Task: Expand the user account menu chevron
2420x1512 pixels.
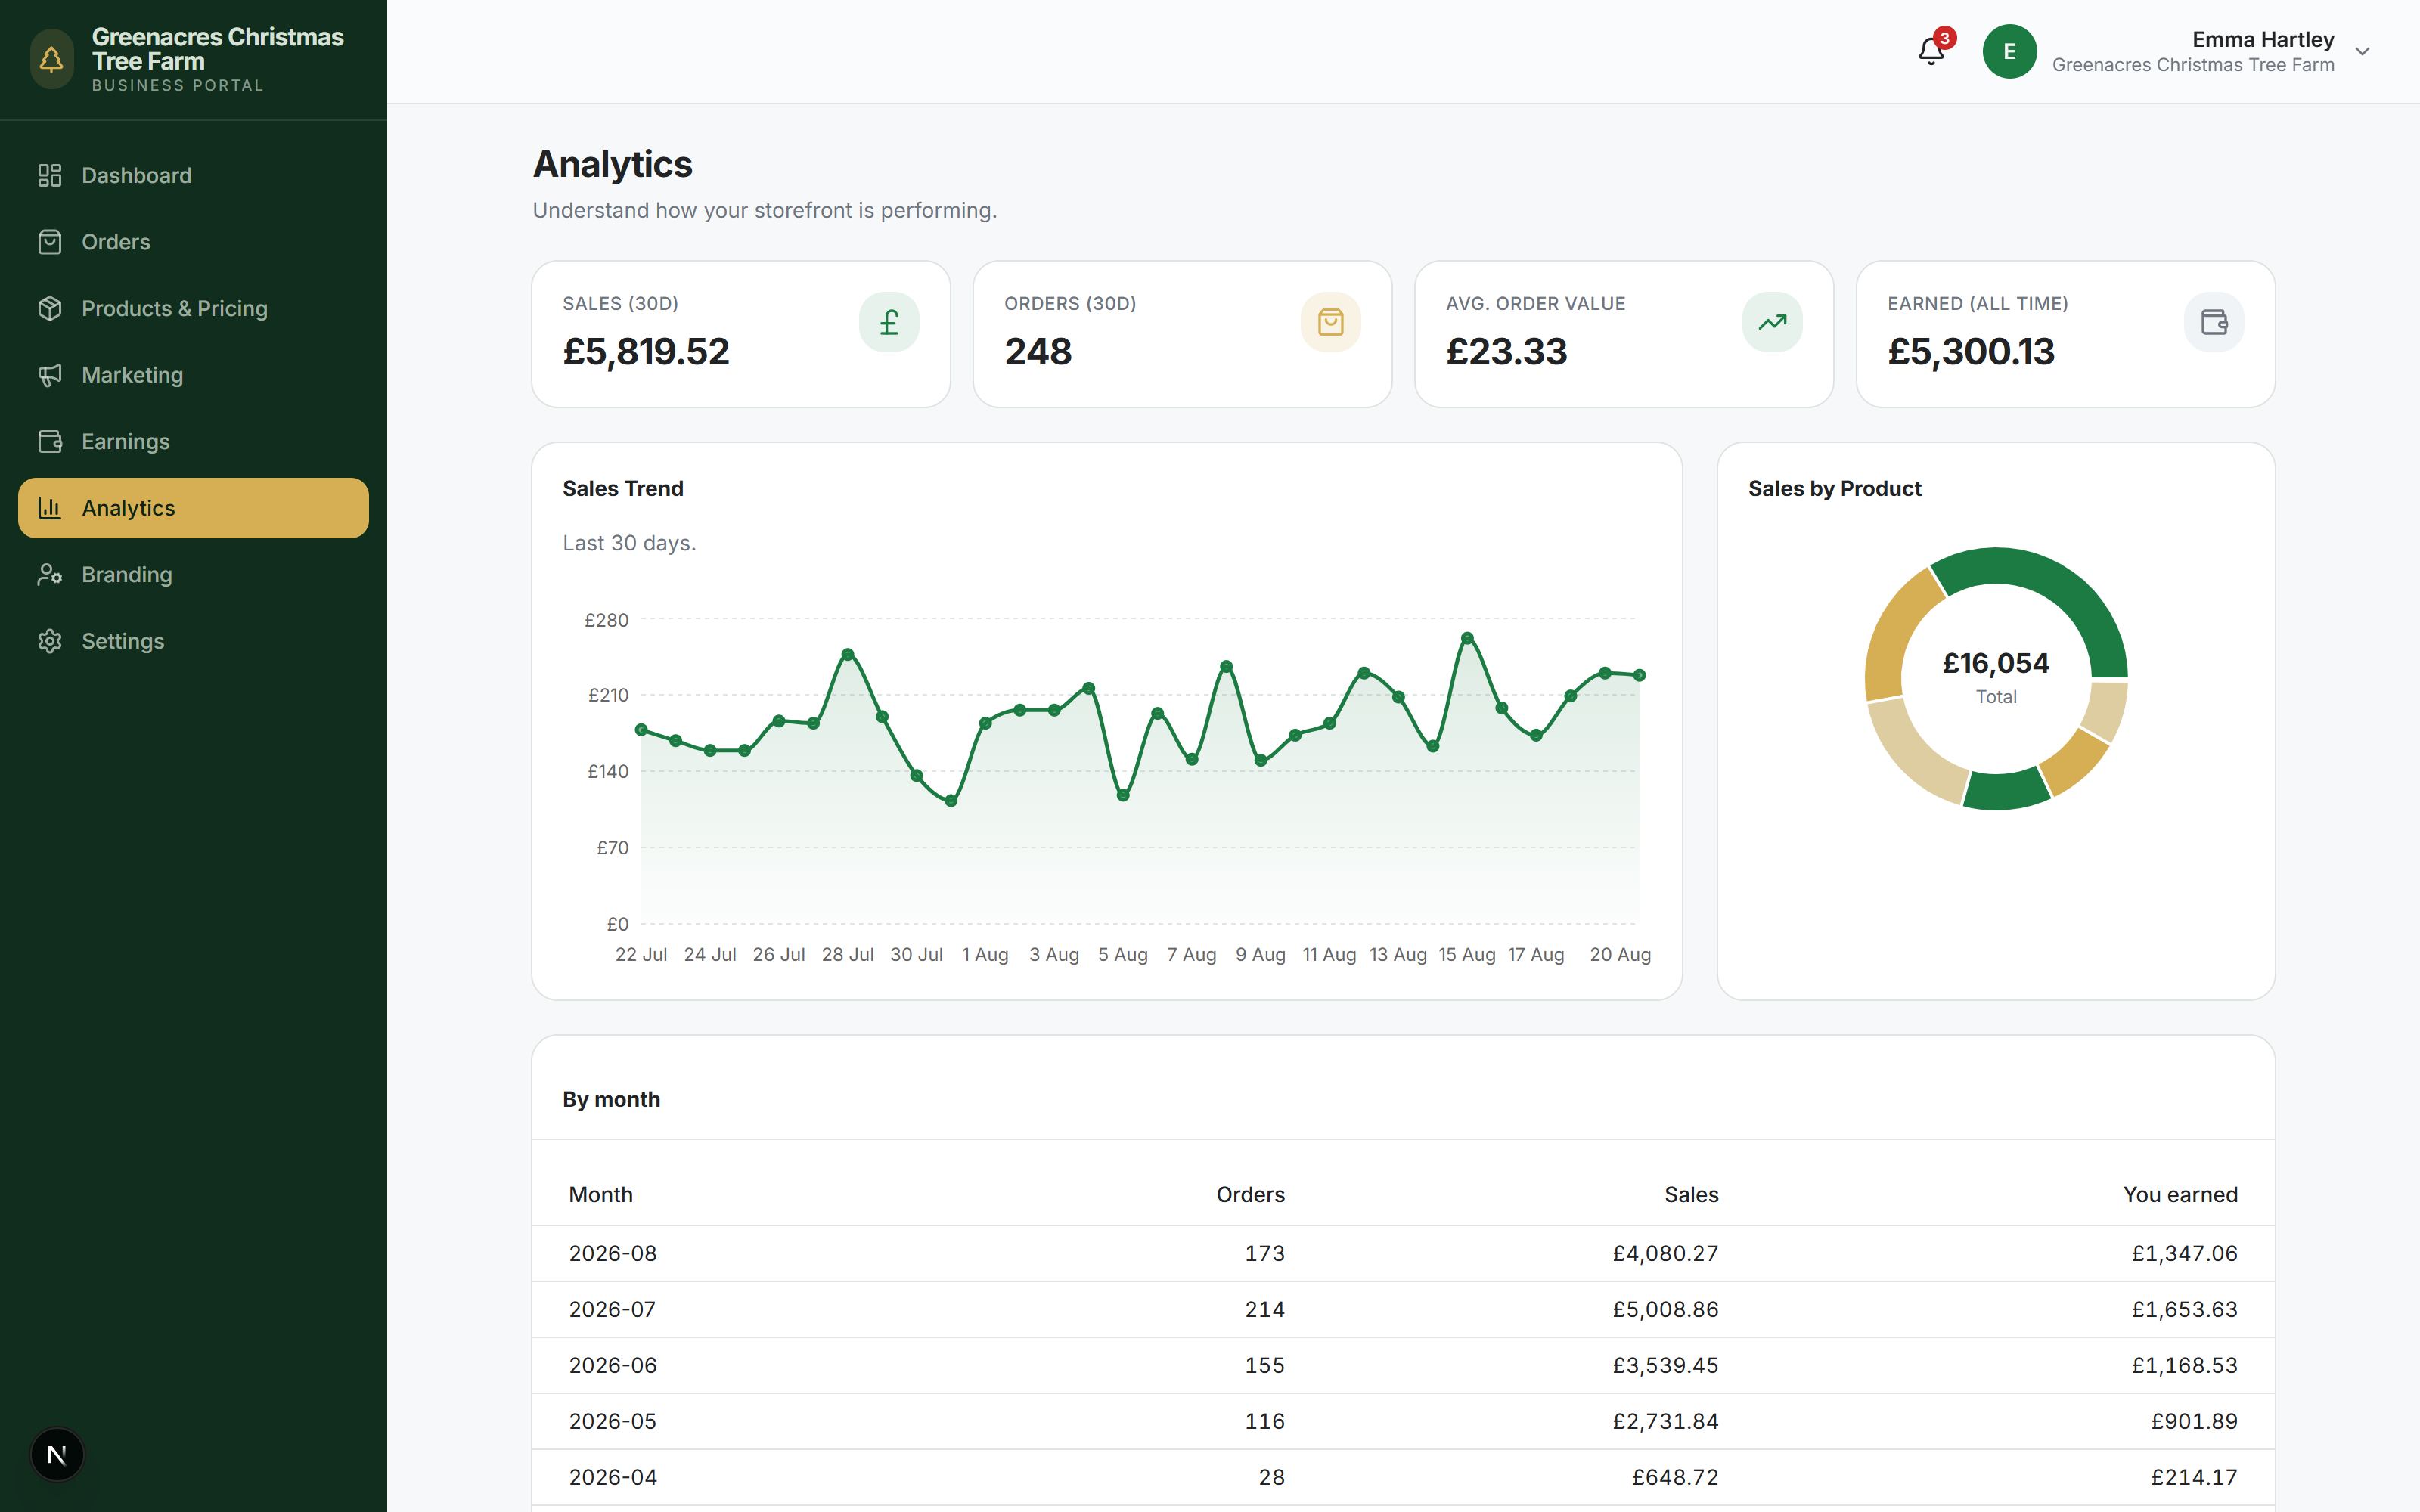Action: point(2363,51)
